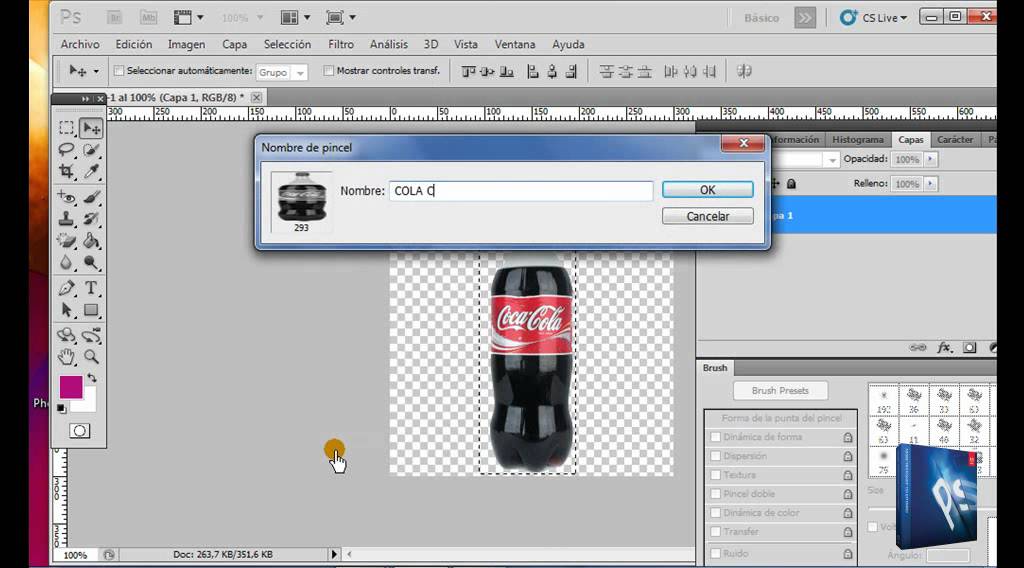Open the tool preset picker arrow
Image resolution: width=1024 pixels, height=568 pixels.
coord(95,71)
